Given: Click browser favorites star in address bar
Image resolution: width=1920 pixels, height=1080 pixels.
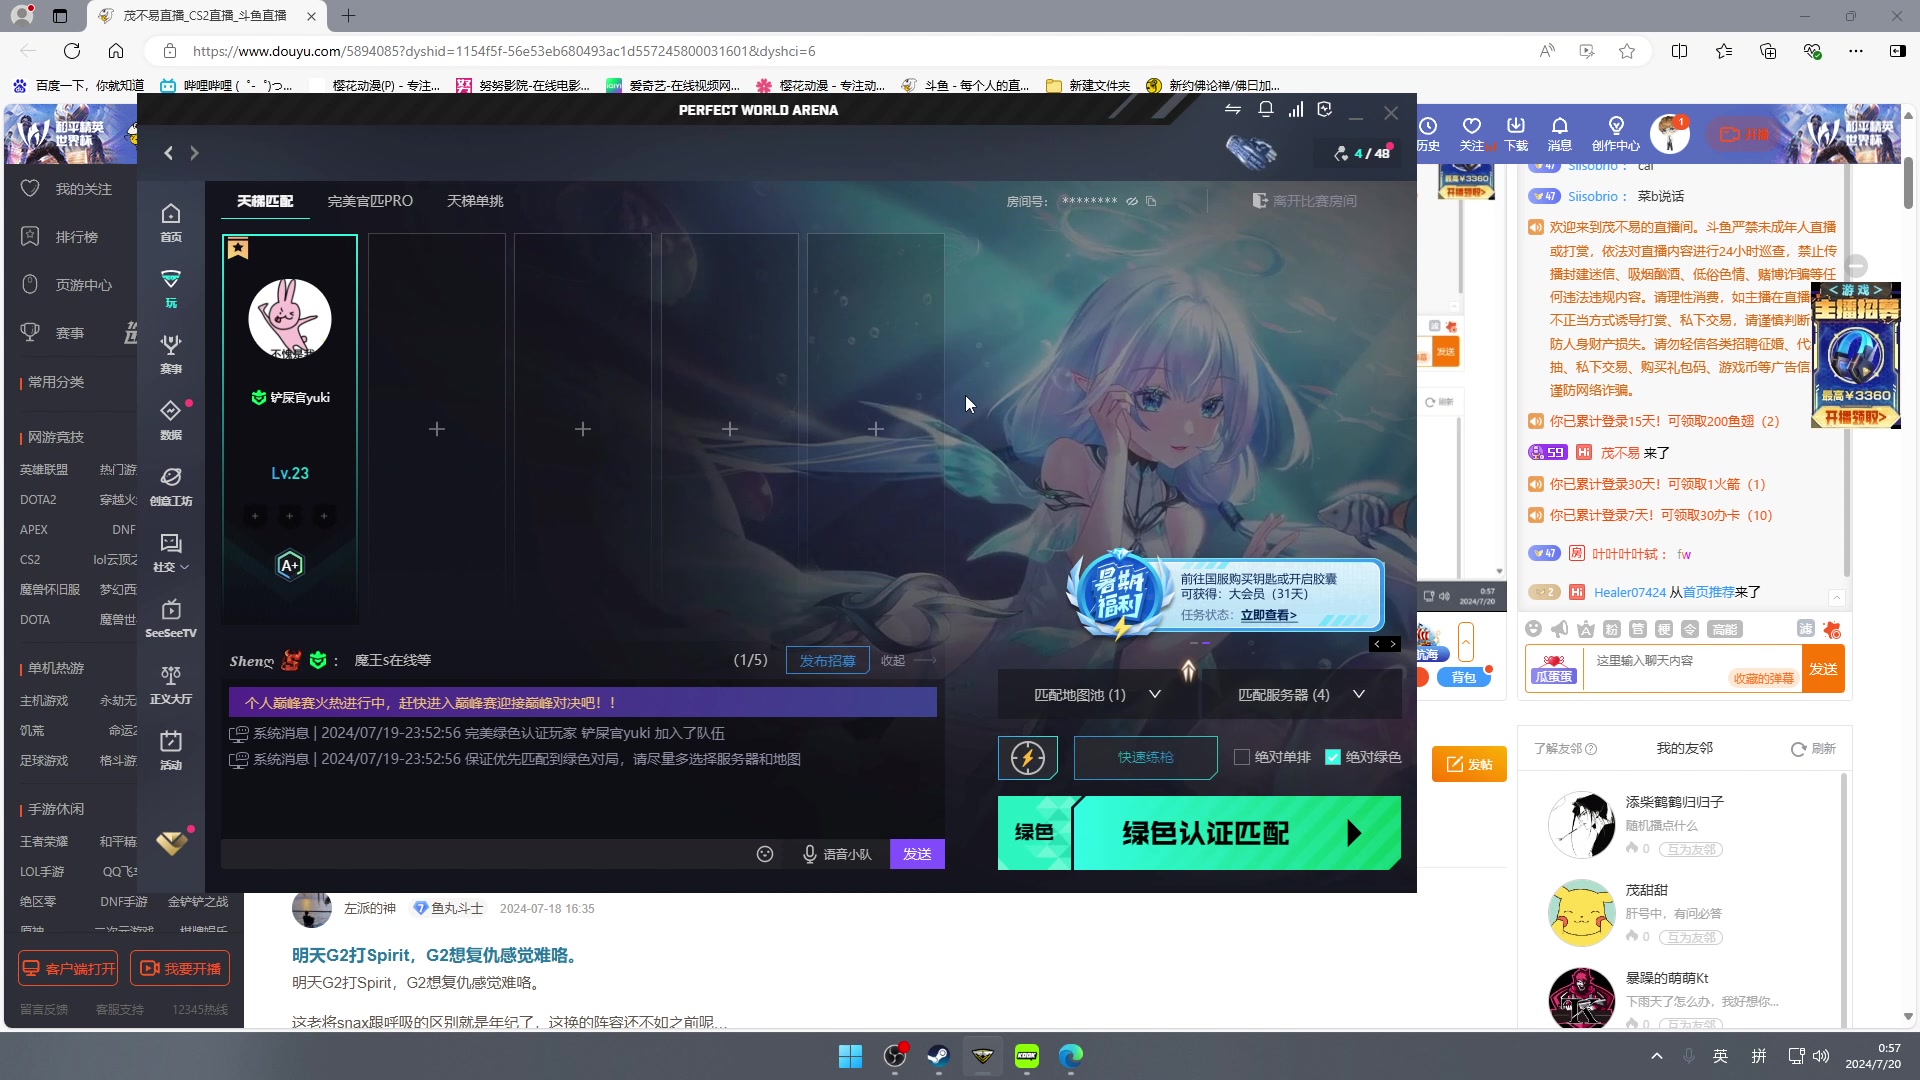Looking at the screenshot, I should [x=1627, y=51].
